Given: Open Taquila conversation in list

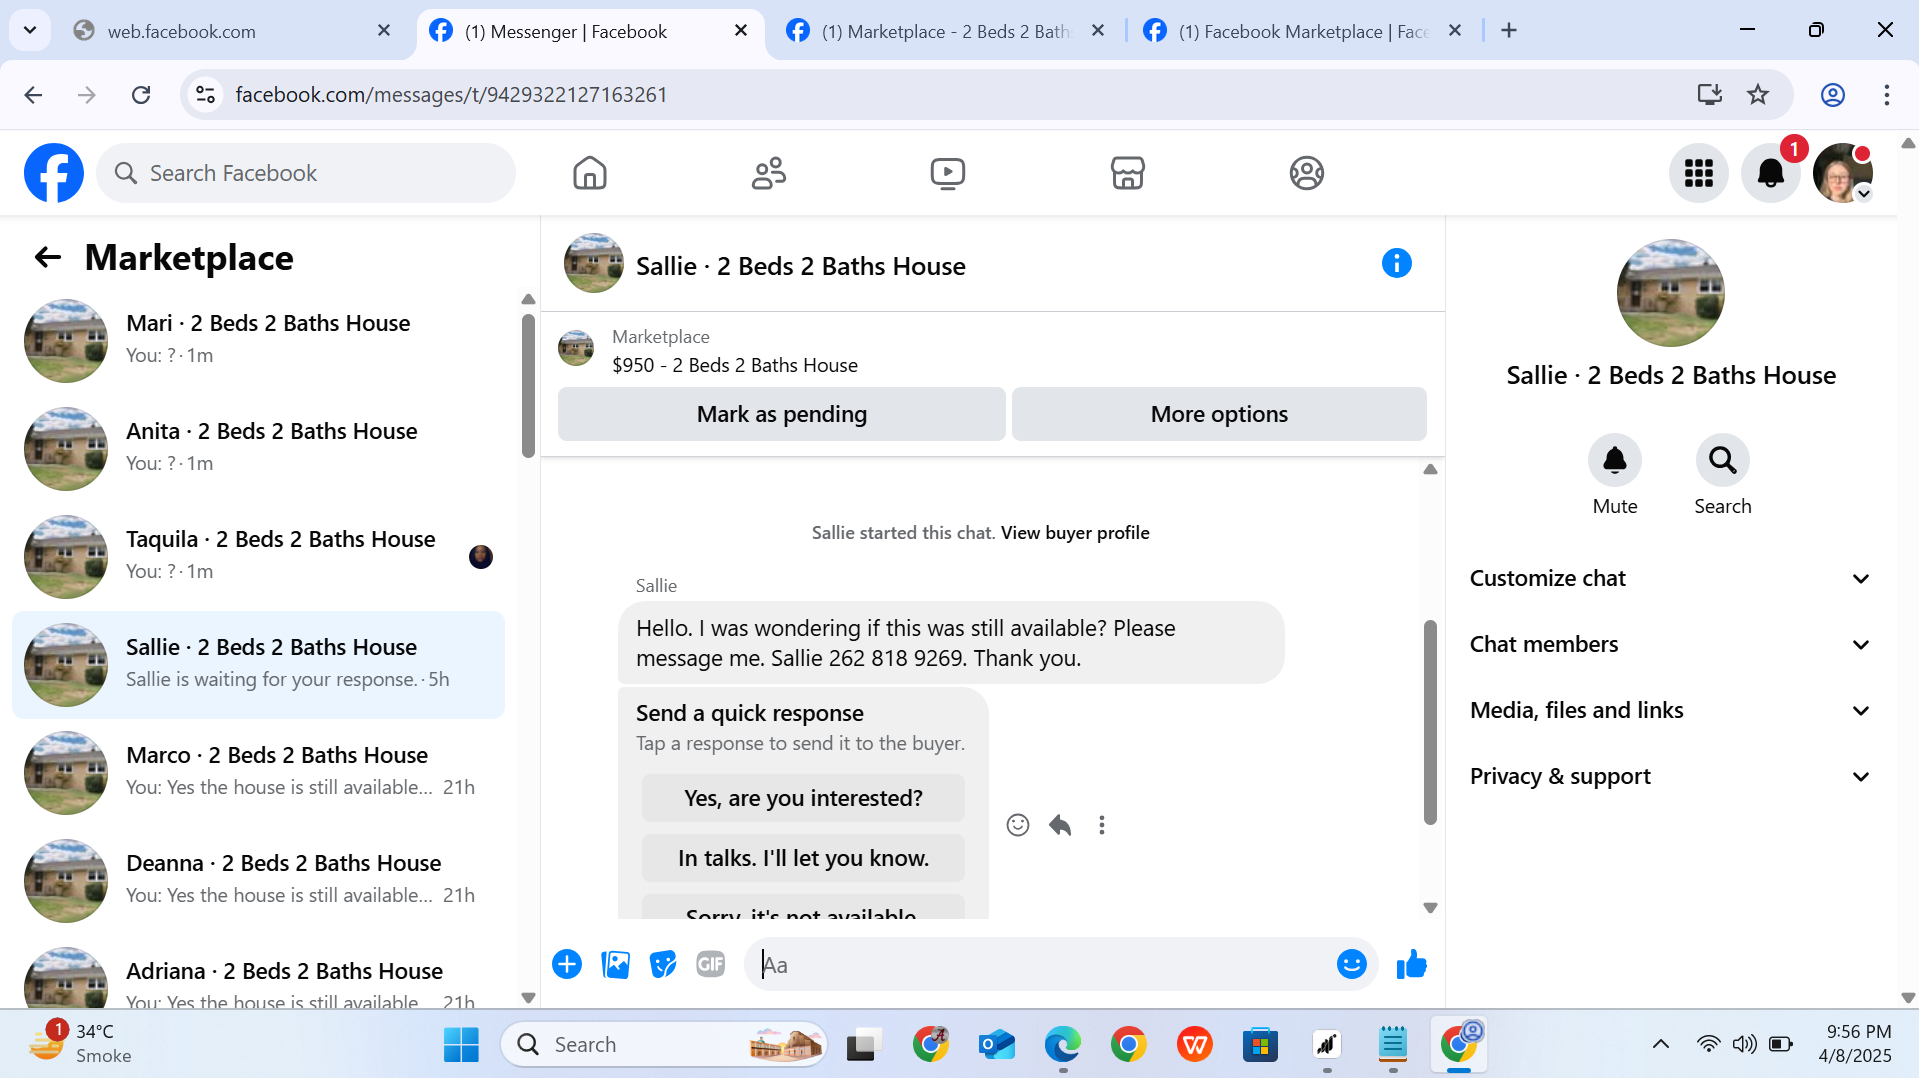Looking at the screenshot, I should pos(259,556).
